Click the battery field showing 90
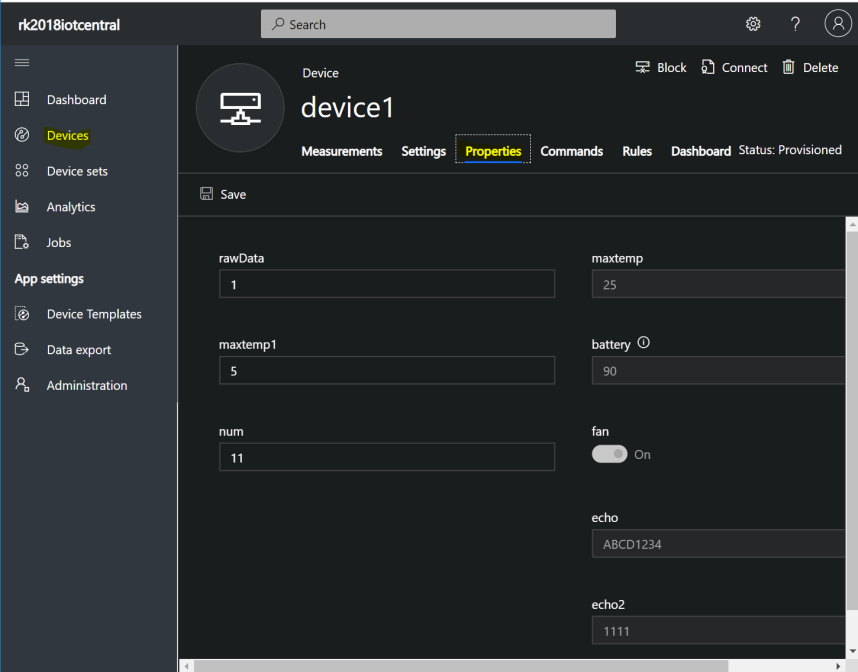 click(718, 370)
